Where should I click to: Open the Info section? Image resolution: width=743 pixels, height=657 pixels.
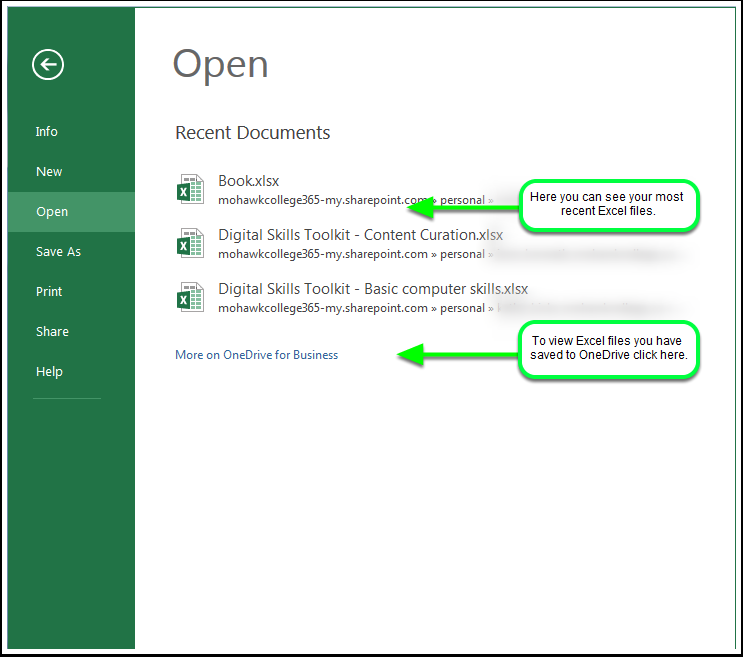click(47, 132)
